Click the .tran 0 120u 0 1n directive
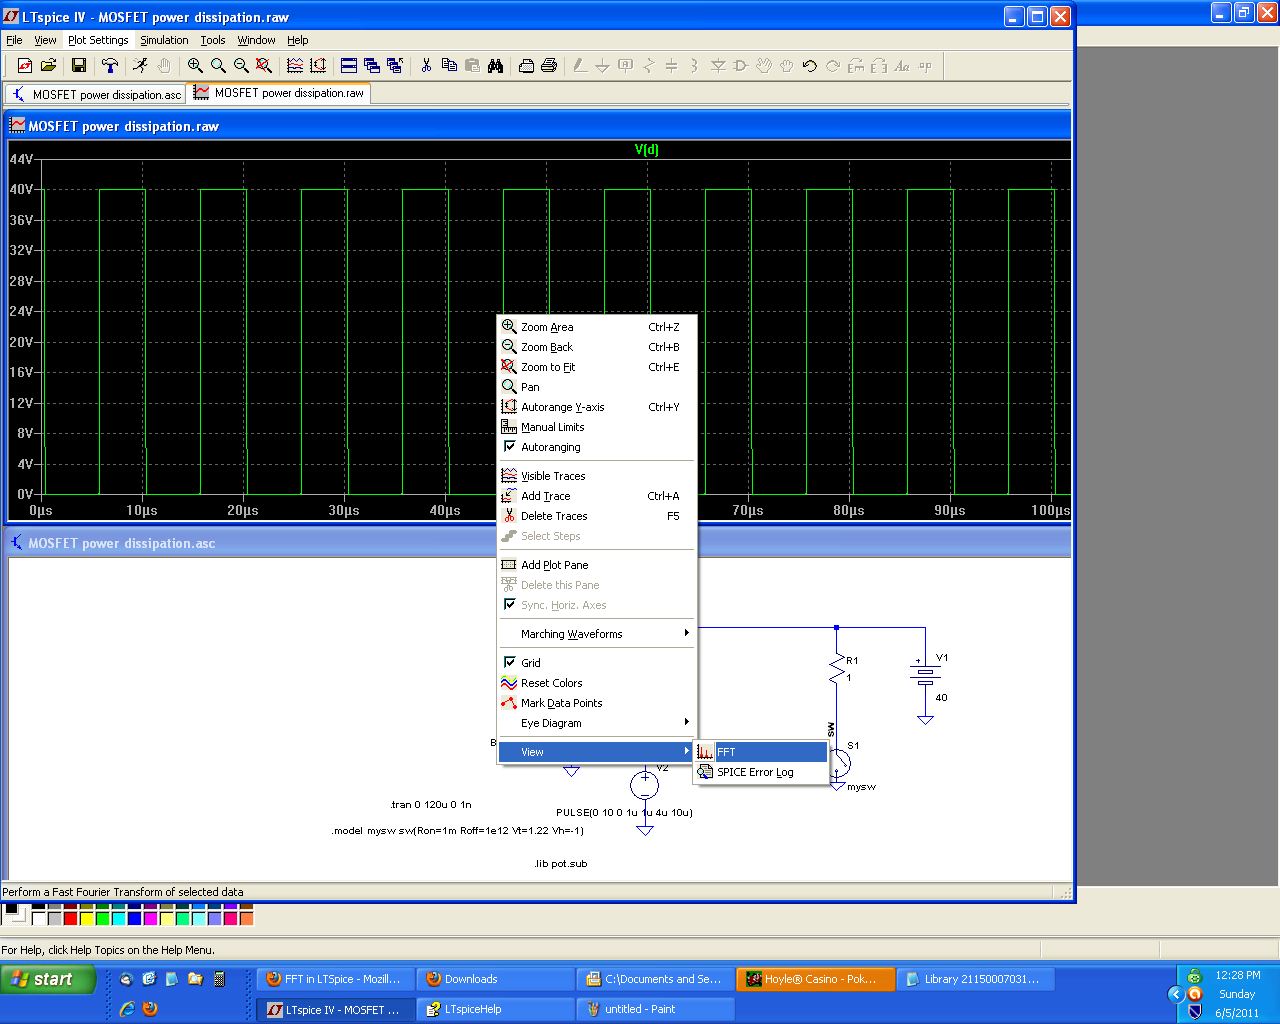1280x1024 pixels. pos(431,804)
